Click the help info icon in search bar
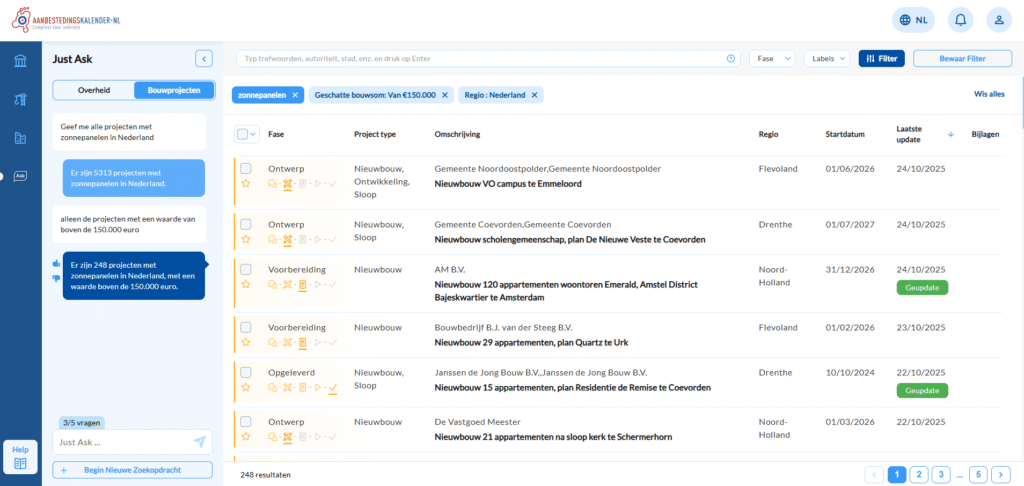 731,59
